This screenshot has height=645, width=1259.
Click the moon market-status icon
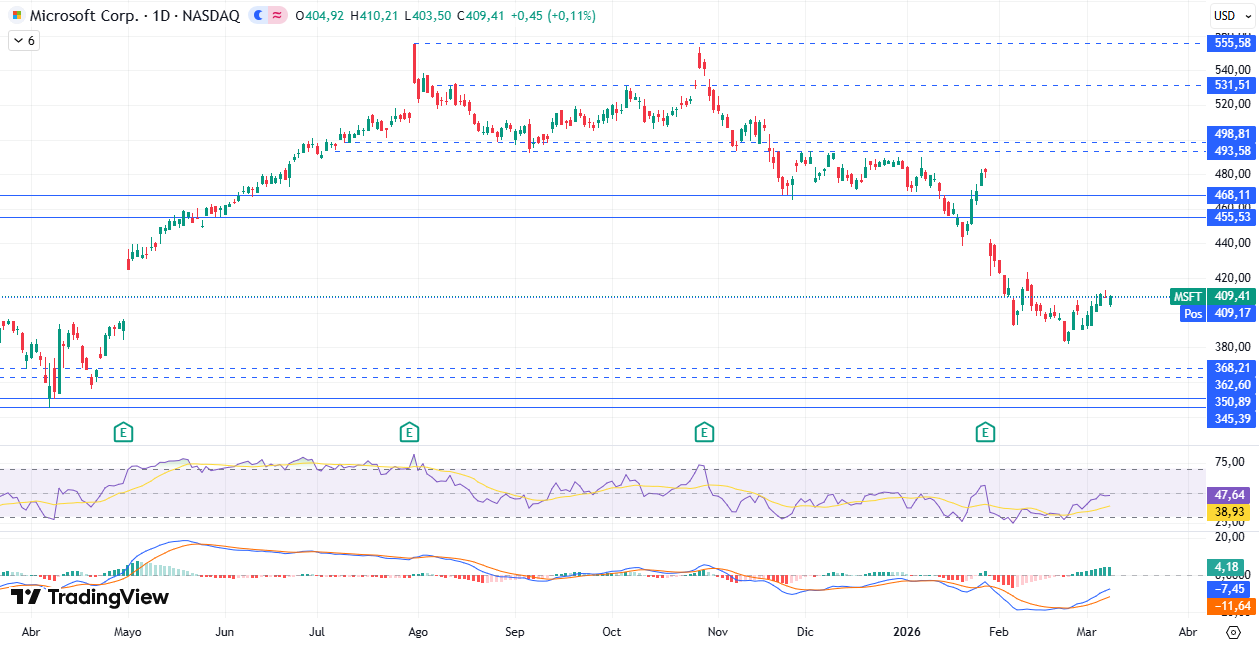[x=258, y=16]
